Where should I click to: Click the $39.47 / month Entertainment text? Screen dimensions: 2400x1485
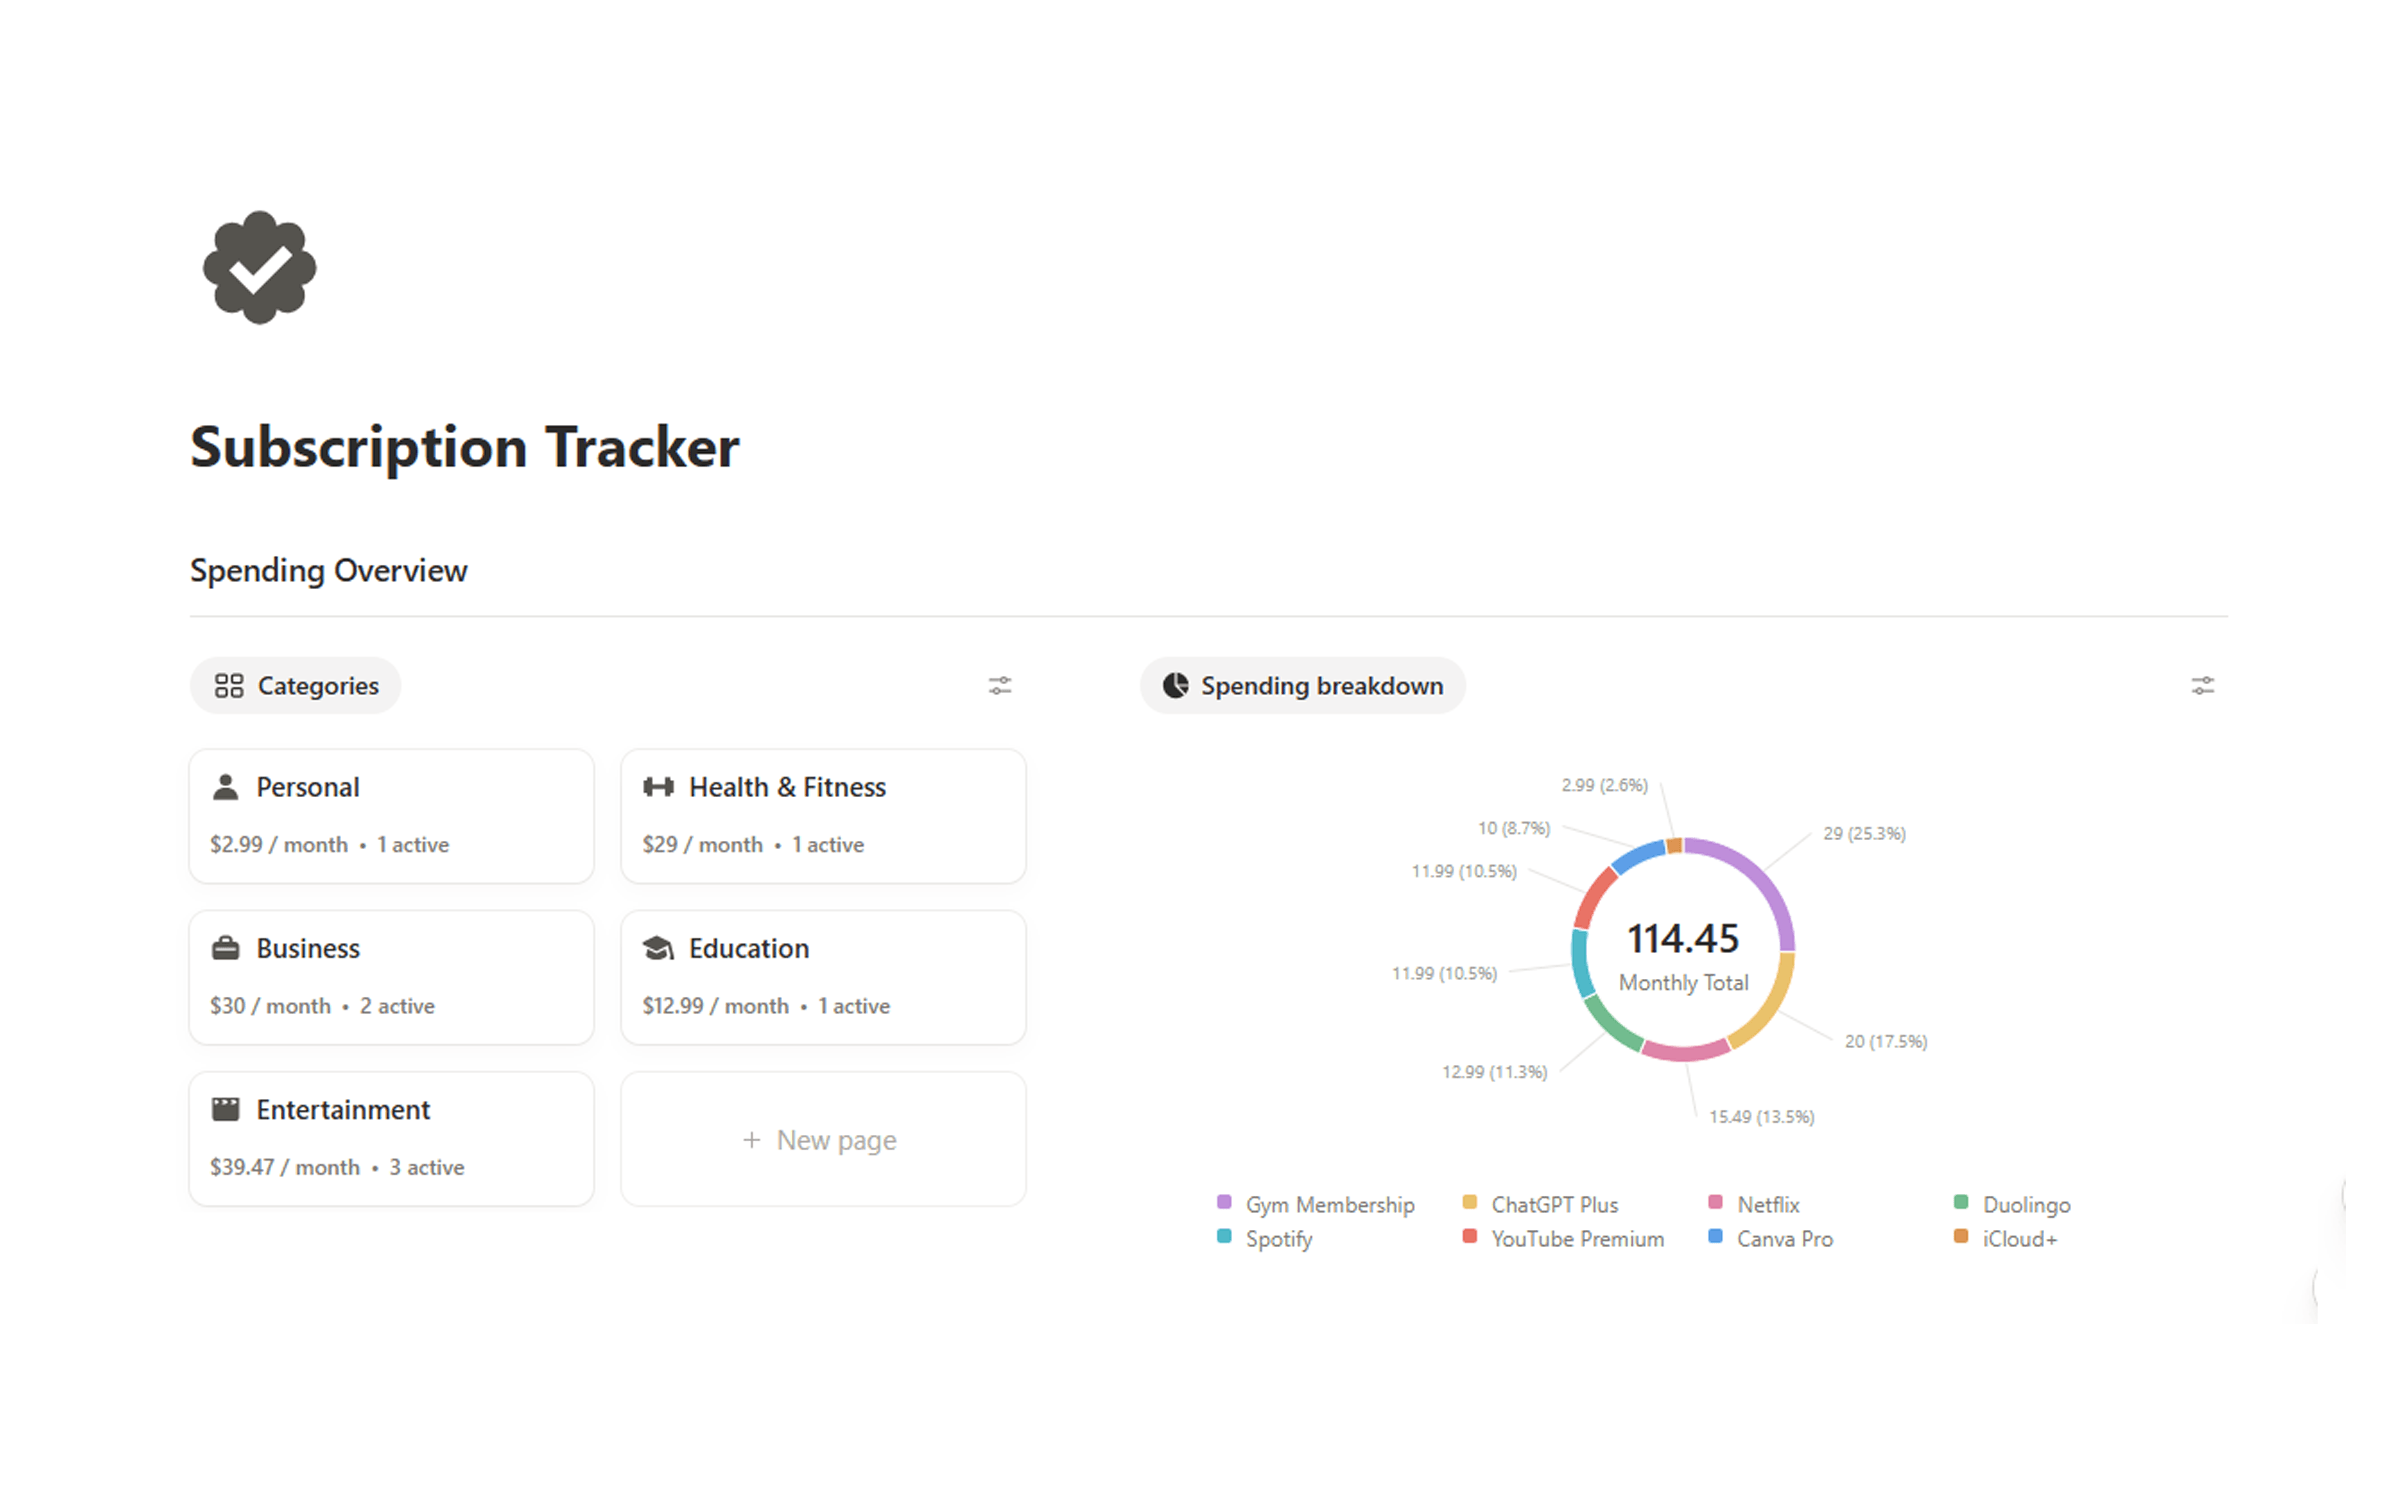click(x=285, y=1167)
